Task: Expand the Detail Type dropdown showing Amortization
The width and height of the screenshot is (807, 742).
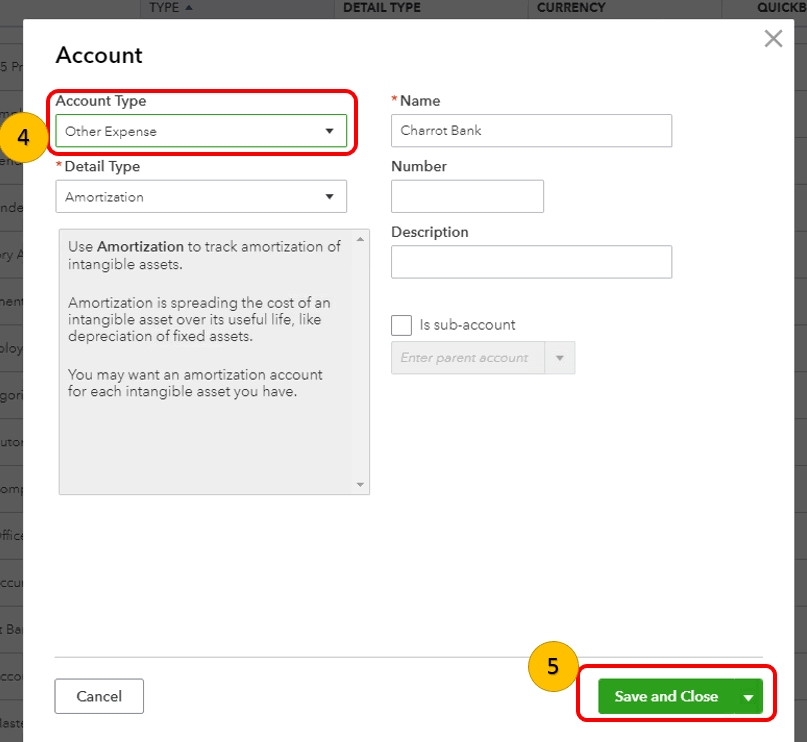Action: click(201, 197)
